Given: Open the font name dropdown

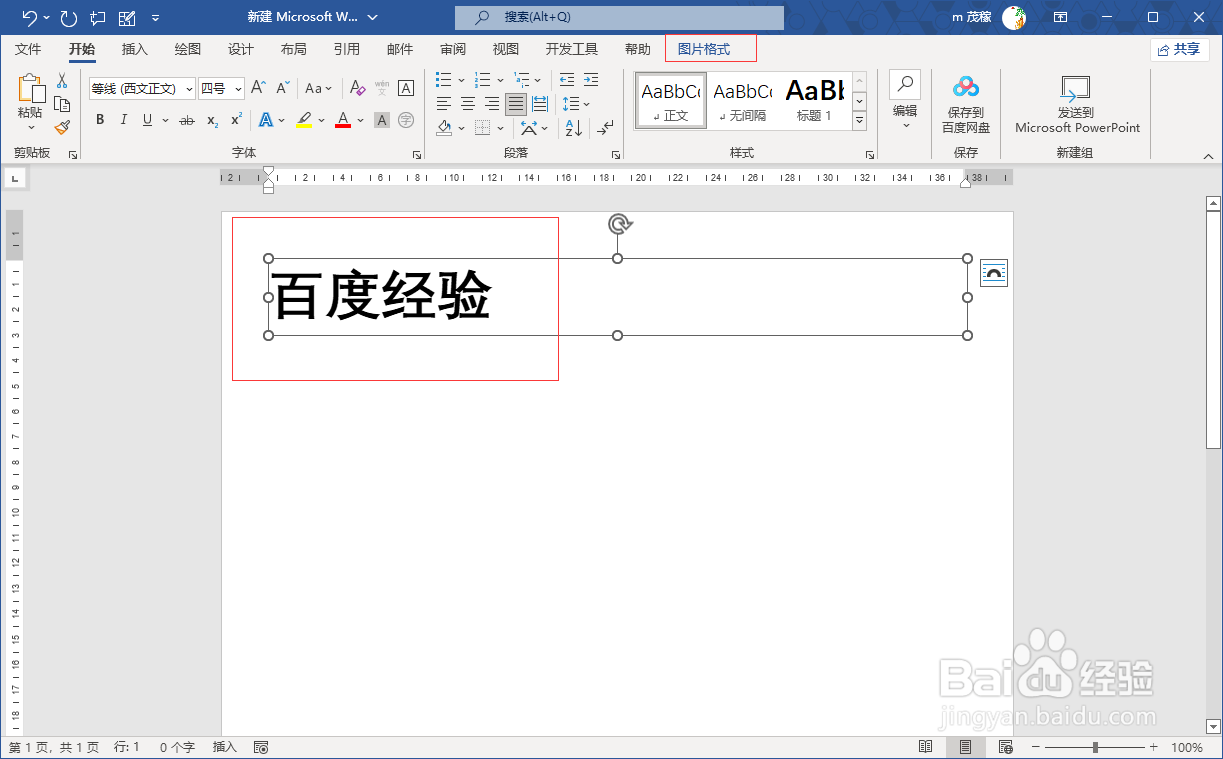Looking at the screenshot, I should click(x=190, y=89).
